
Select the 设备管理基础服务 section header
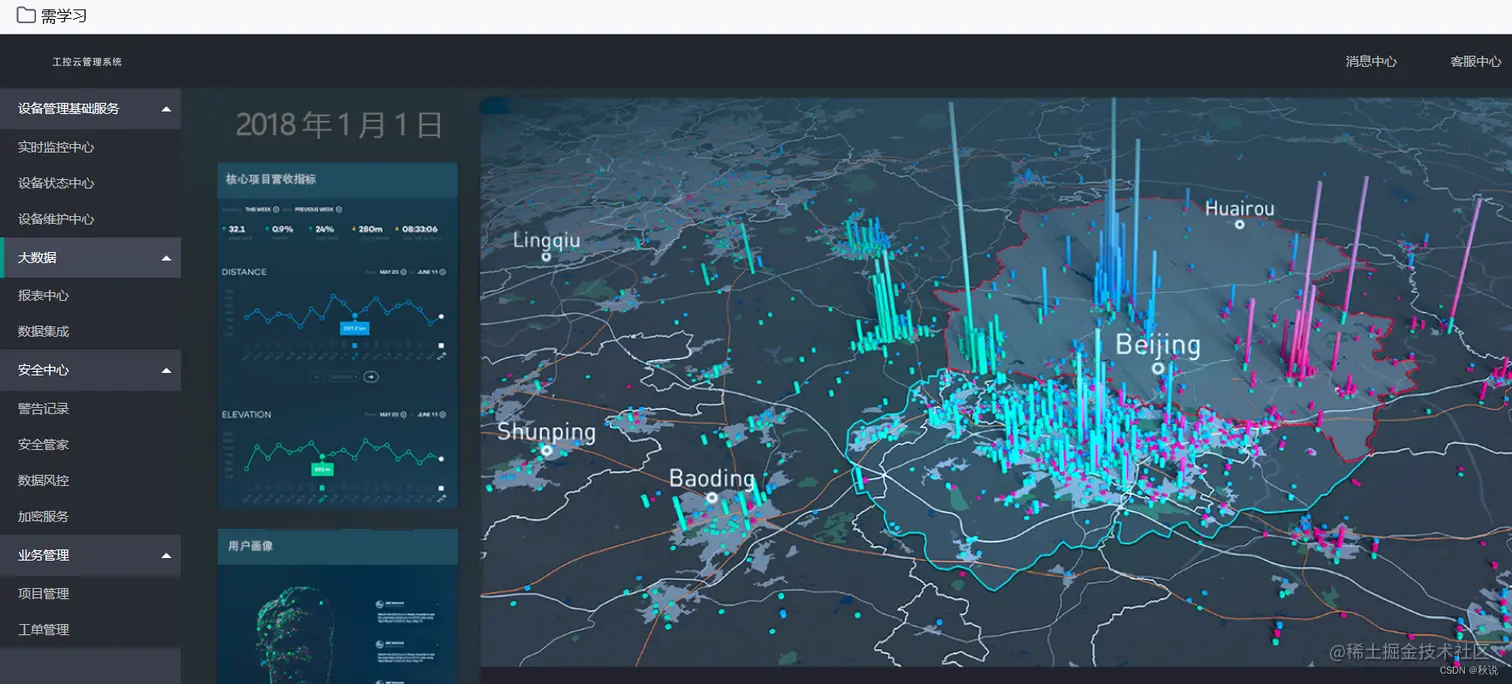[90, 109]
